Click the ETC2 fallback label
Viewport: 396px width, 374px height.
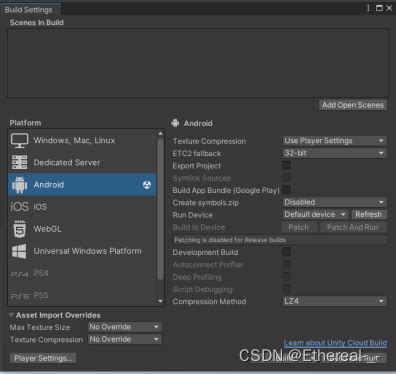click(x=197, y=153)
